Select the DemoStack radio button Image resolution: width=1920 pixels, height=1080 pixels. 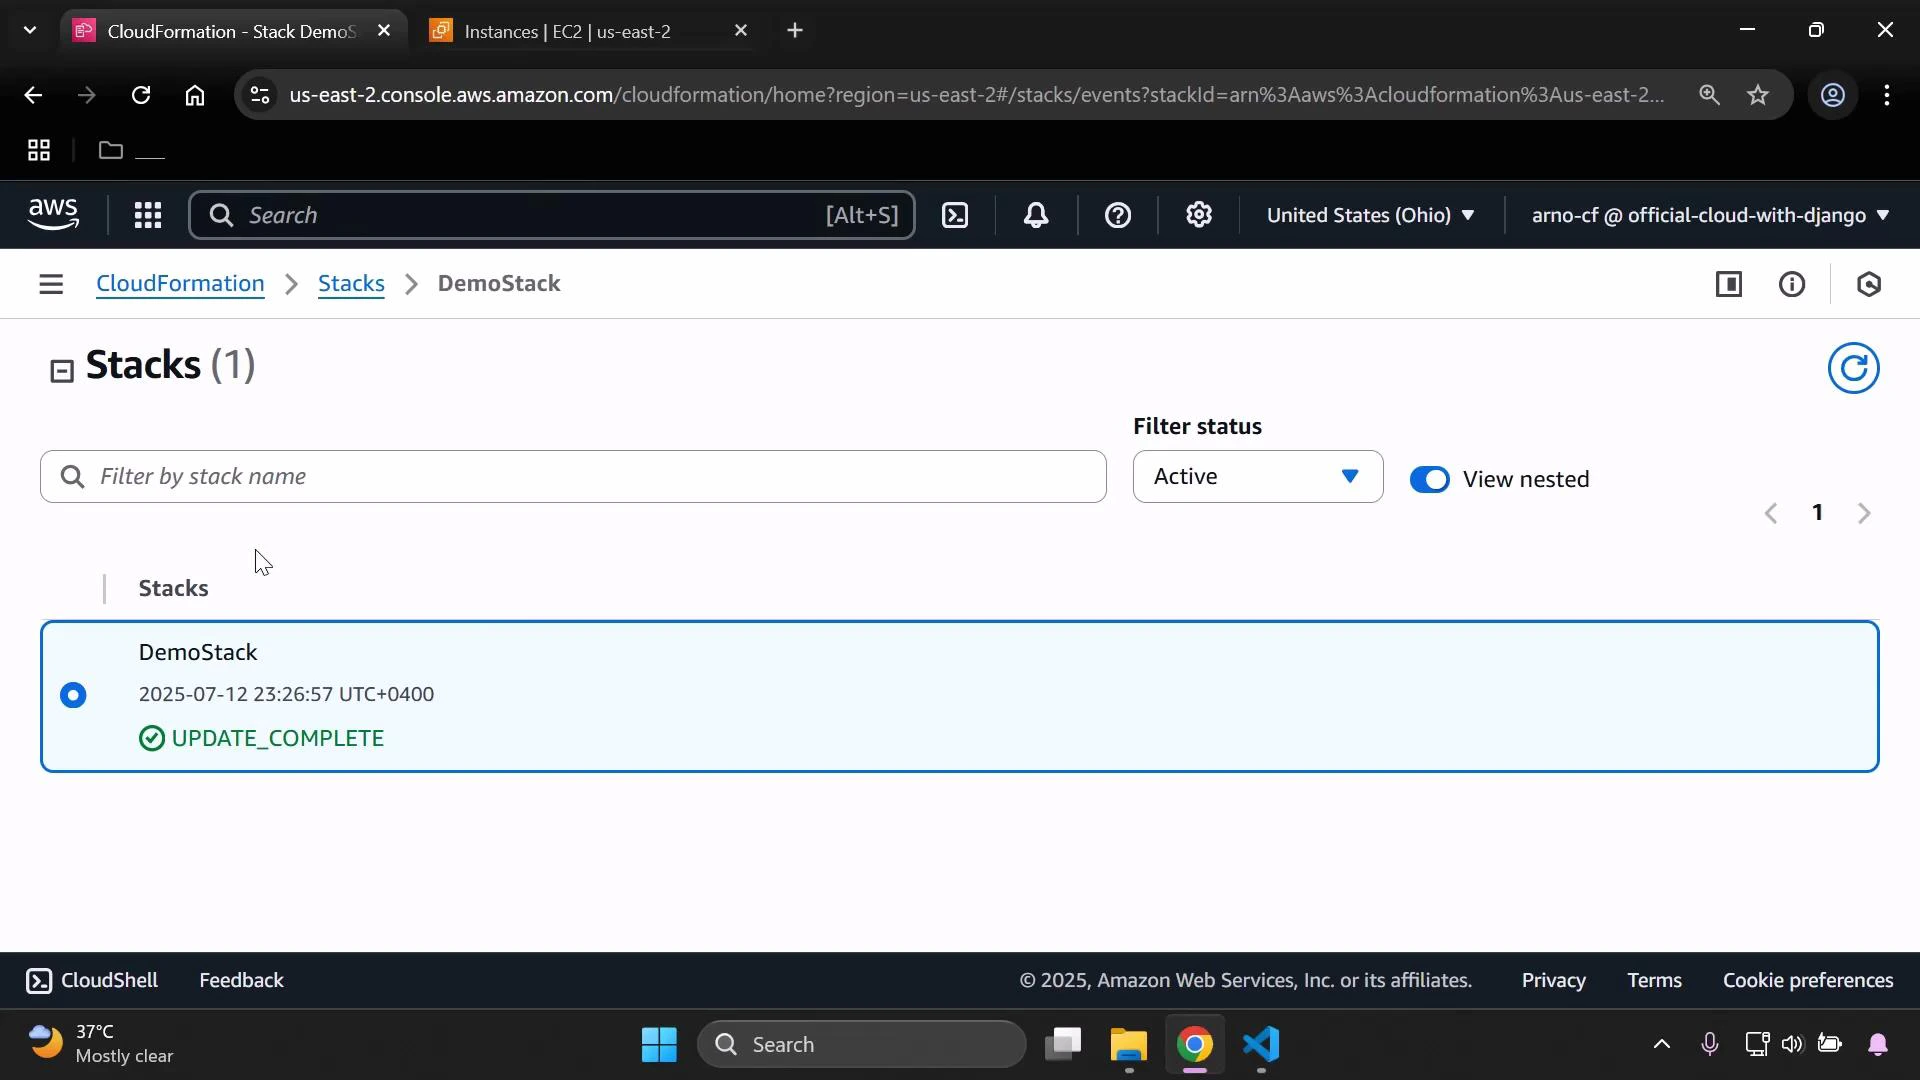(x=73, y=695)
